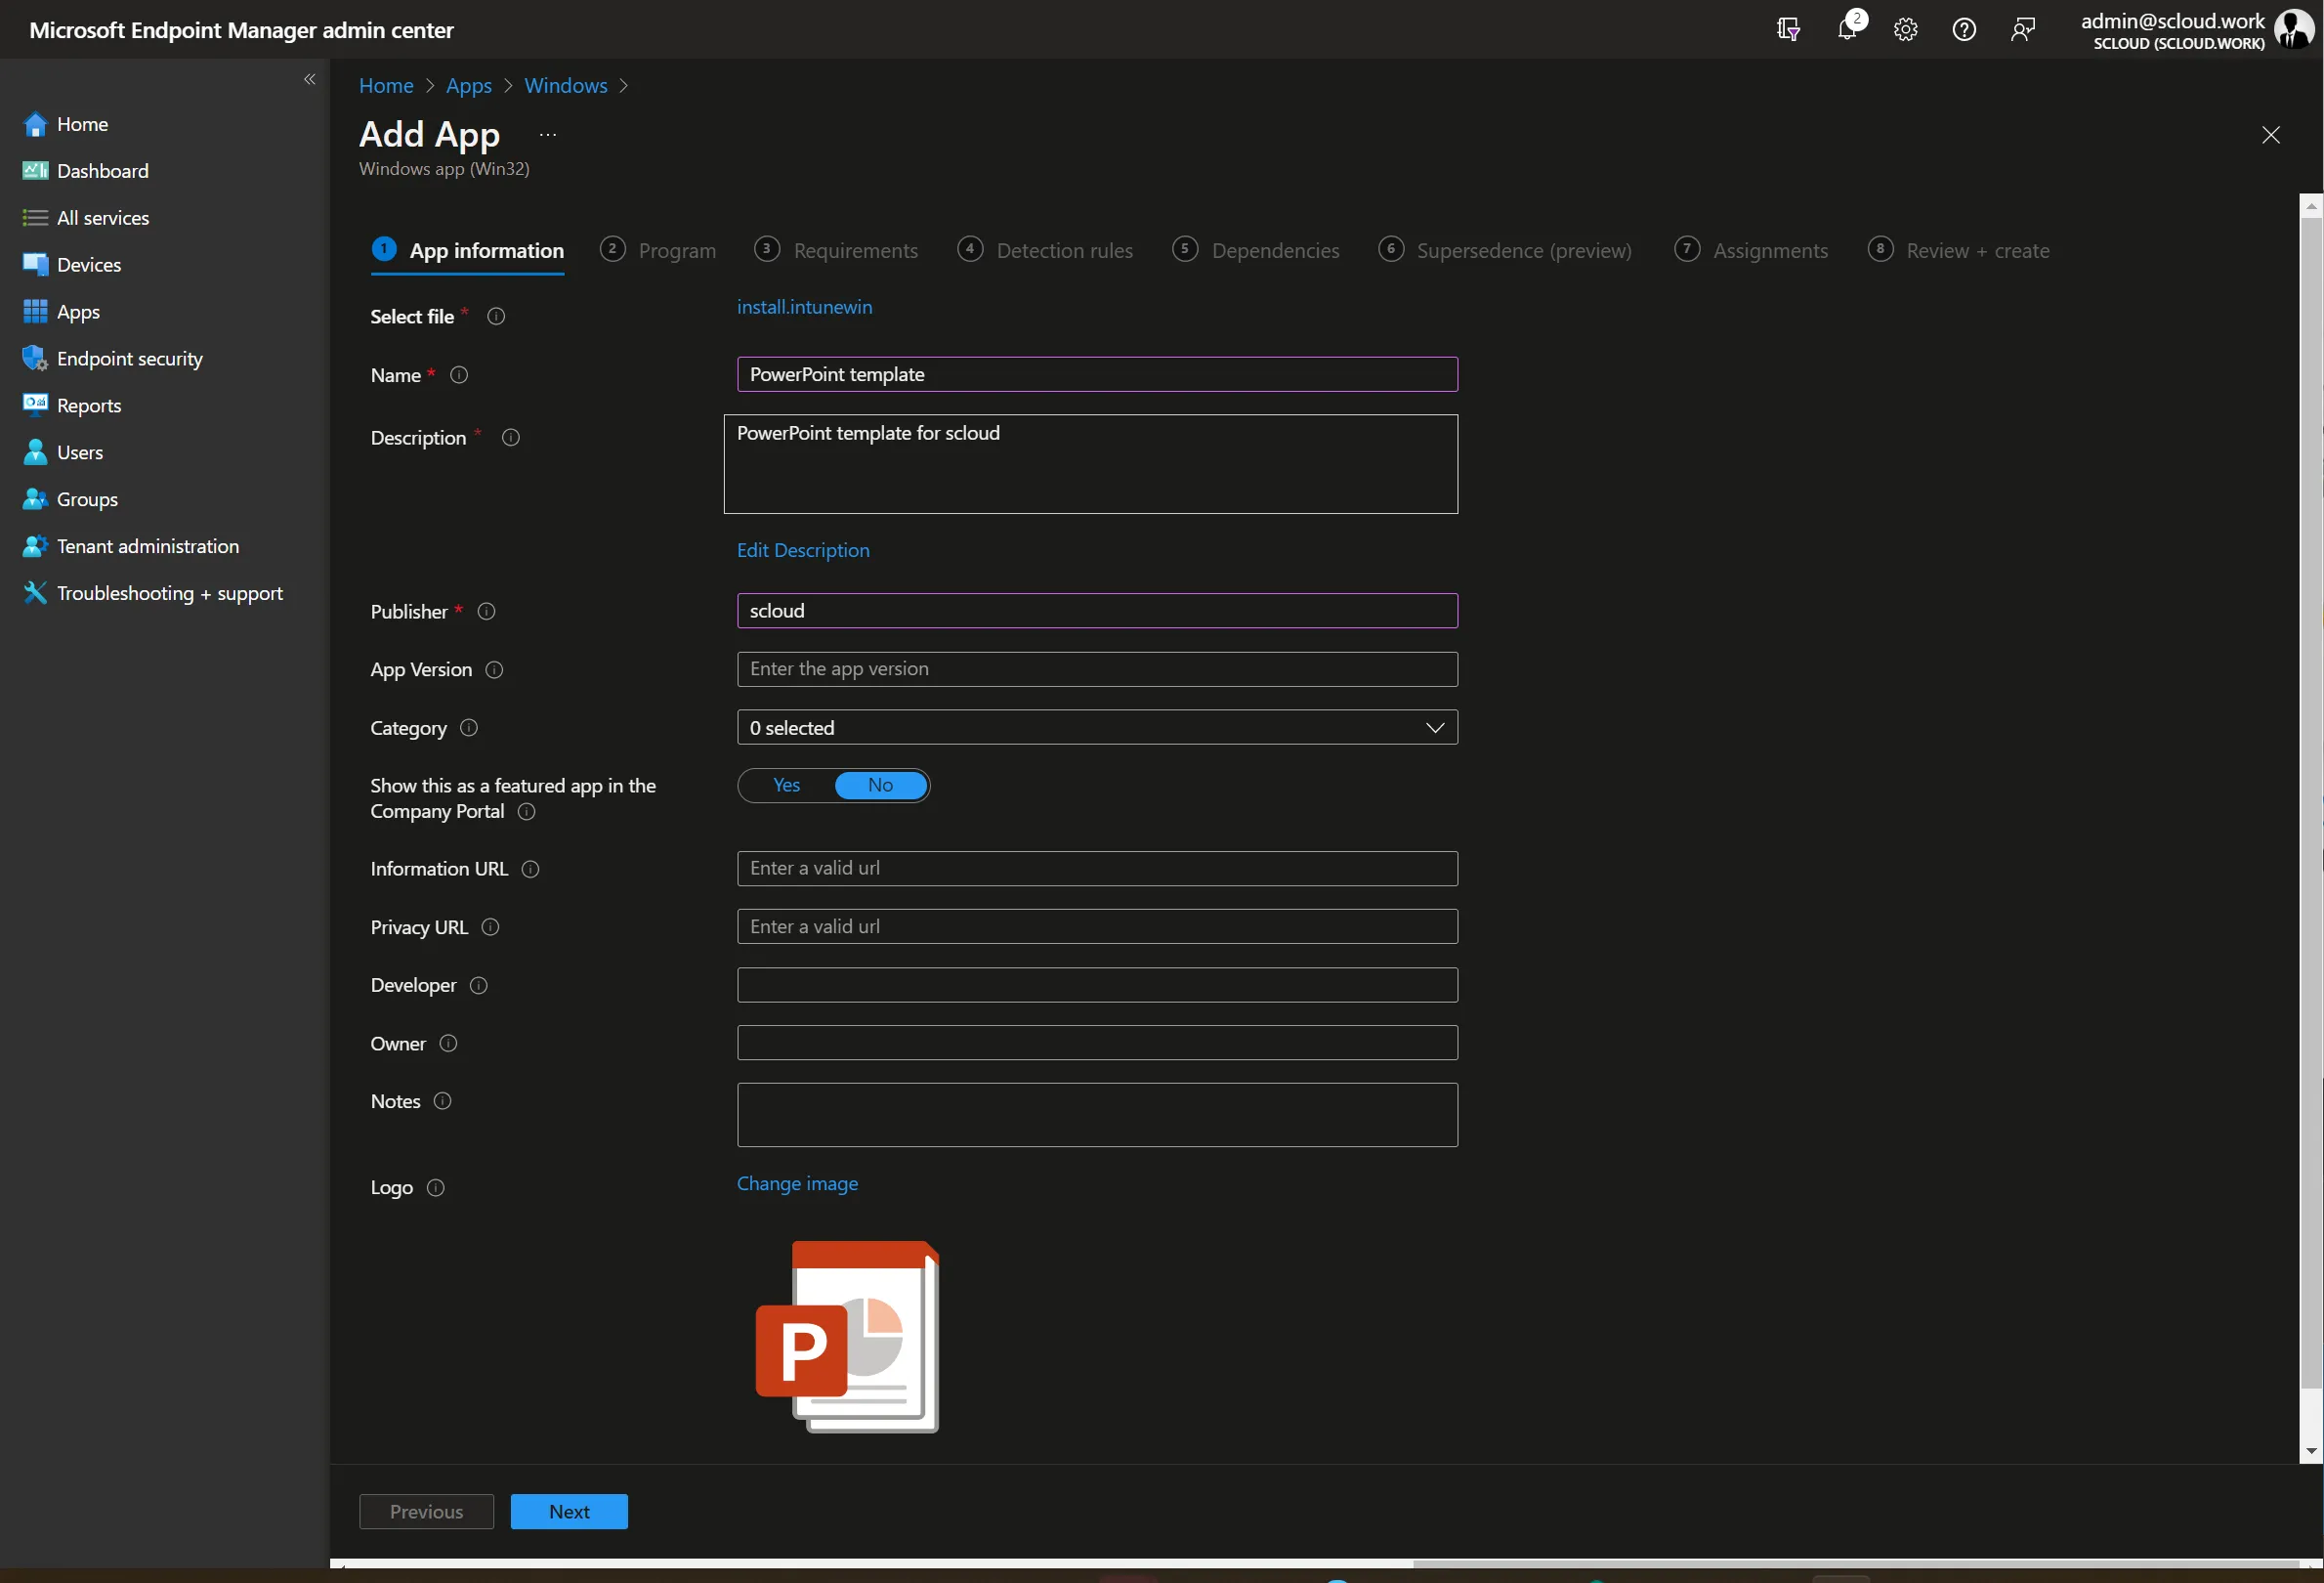
Task: Click the Description text box
Action: 1091,465
